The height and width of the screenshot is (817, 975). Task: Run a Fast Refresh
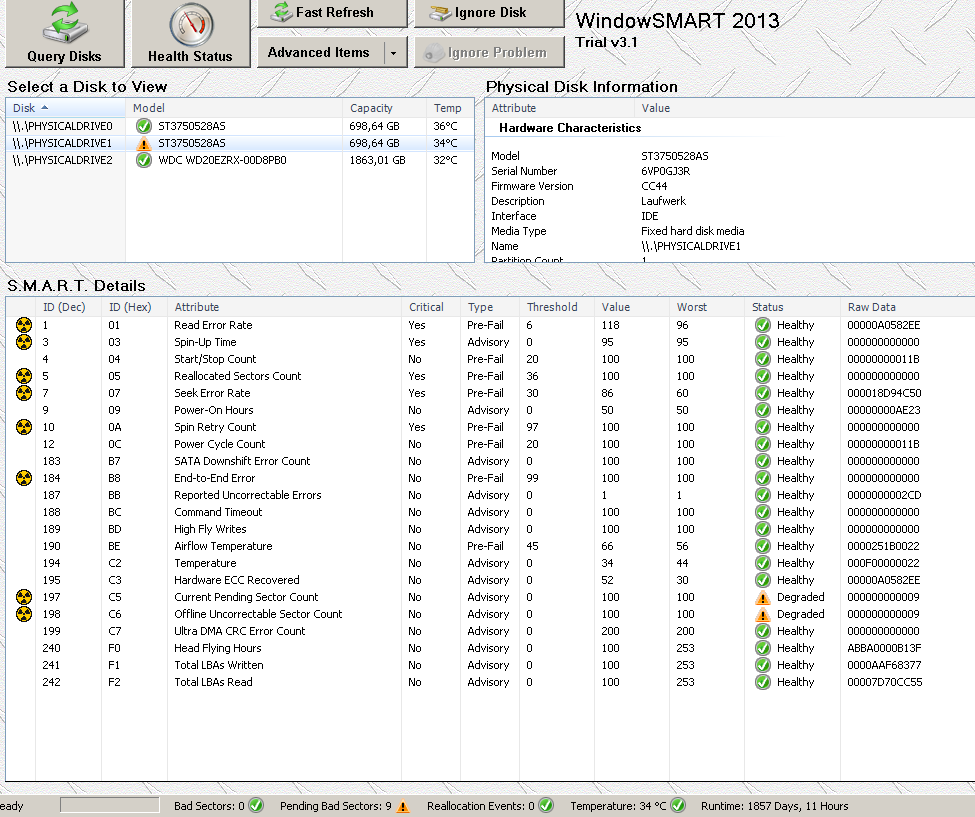[x=332, y=12]
